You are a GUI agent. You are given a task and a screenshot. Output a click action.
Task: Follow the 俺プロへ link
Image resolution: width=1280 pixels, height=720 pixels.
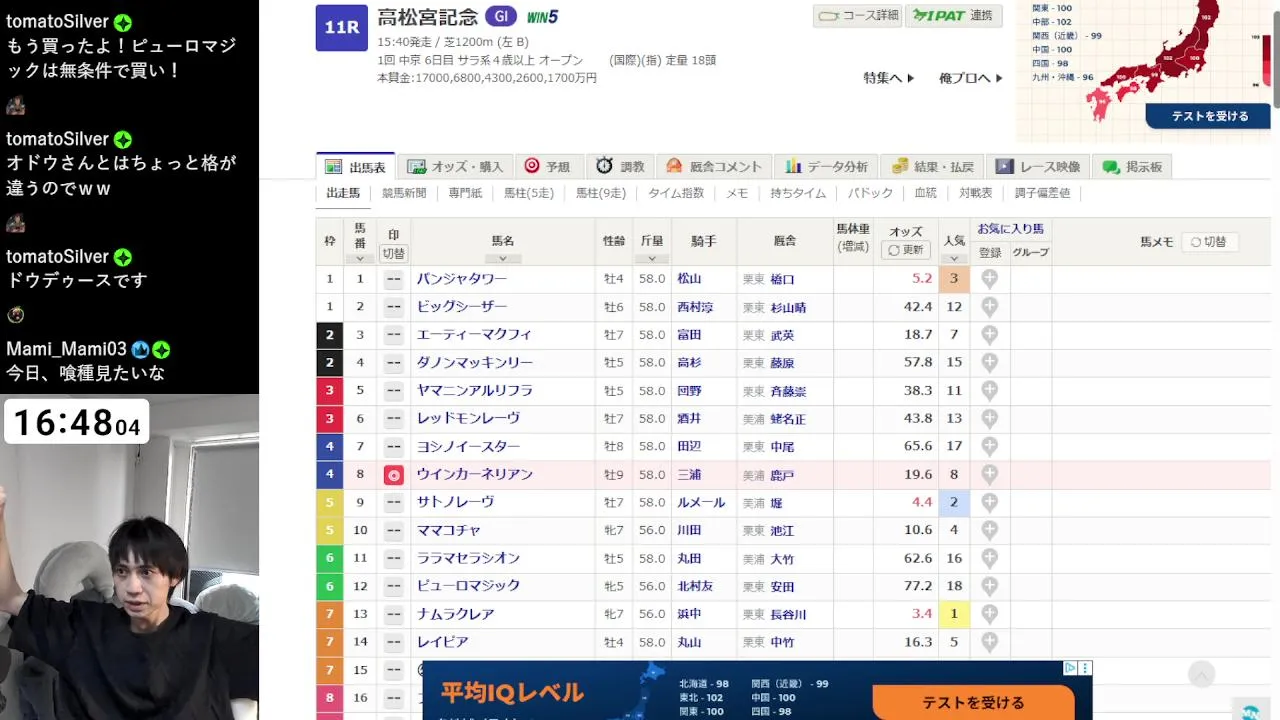click(x=971, y=78)
